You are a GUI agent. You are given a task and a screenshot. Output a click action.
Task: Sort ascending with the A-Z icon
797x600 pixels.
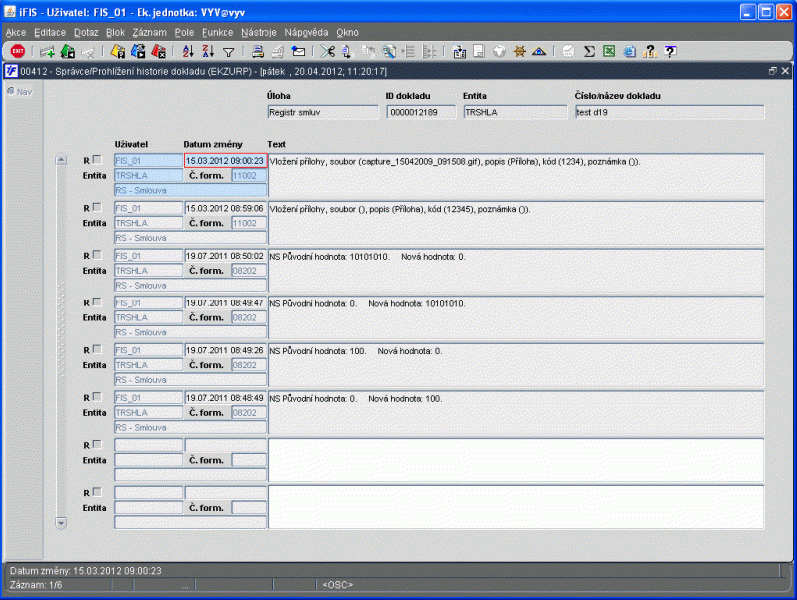point(188,51)
